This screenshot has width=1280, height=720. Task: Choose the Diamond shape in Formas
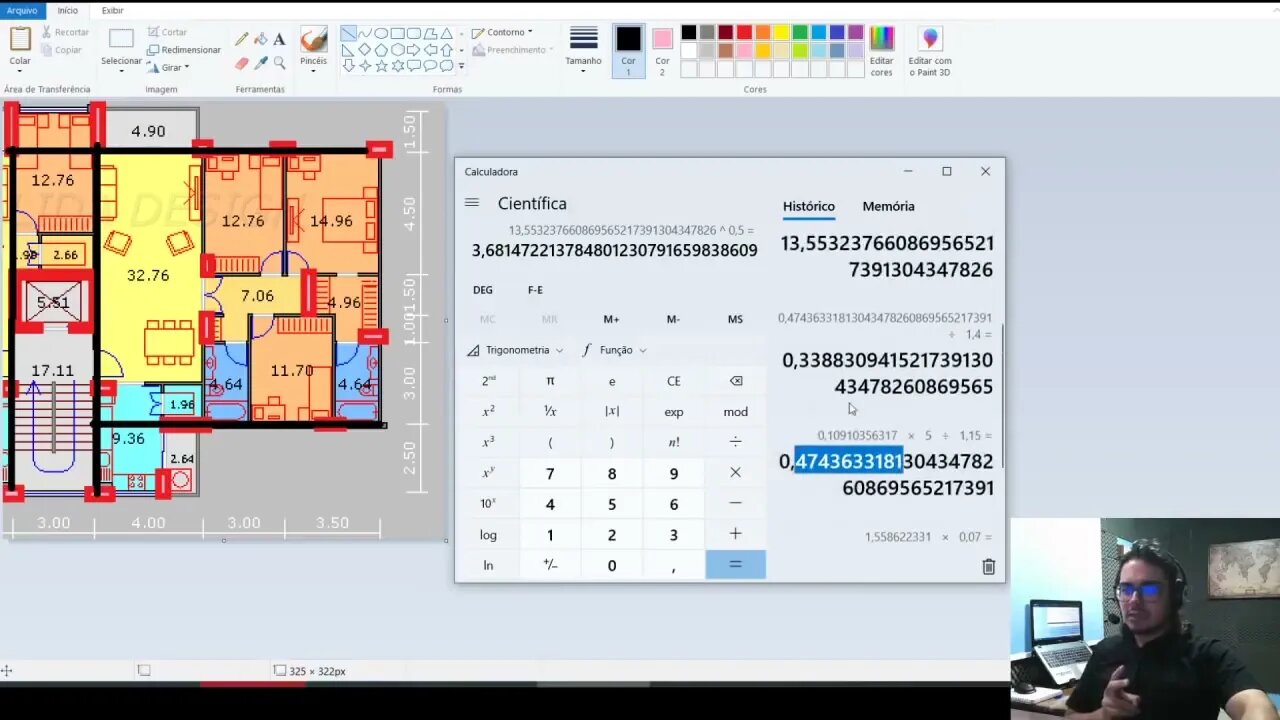(365, 49)
